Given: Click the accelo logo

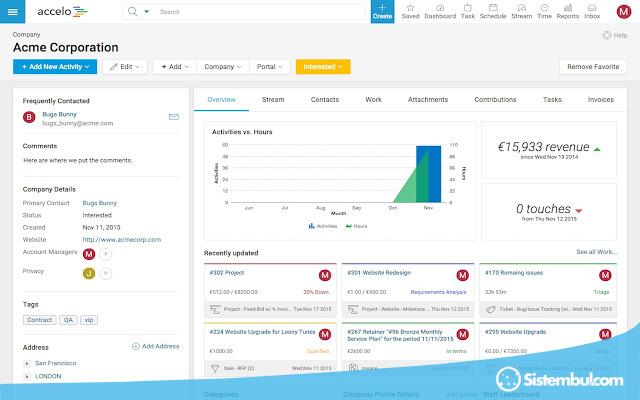Looking at the screenshot, I should tap(62, 11).
